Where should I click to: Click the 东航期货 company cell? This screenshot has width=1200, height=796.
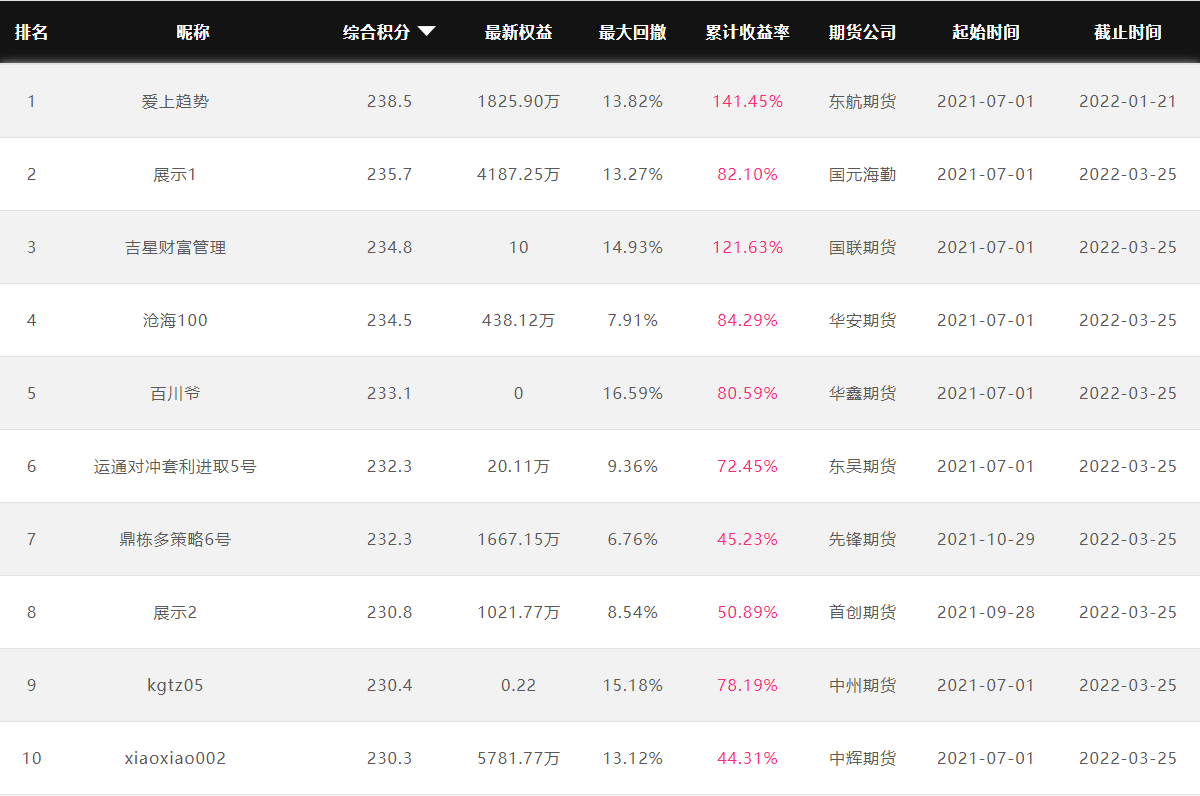point(862,101)
